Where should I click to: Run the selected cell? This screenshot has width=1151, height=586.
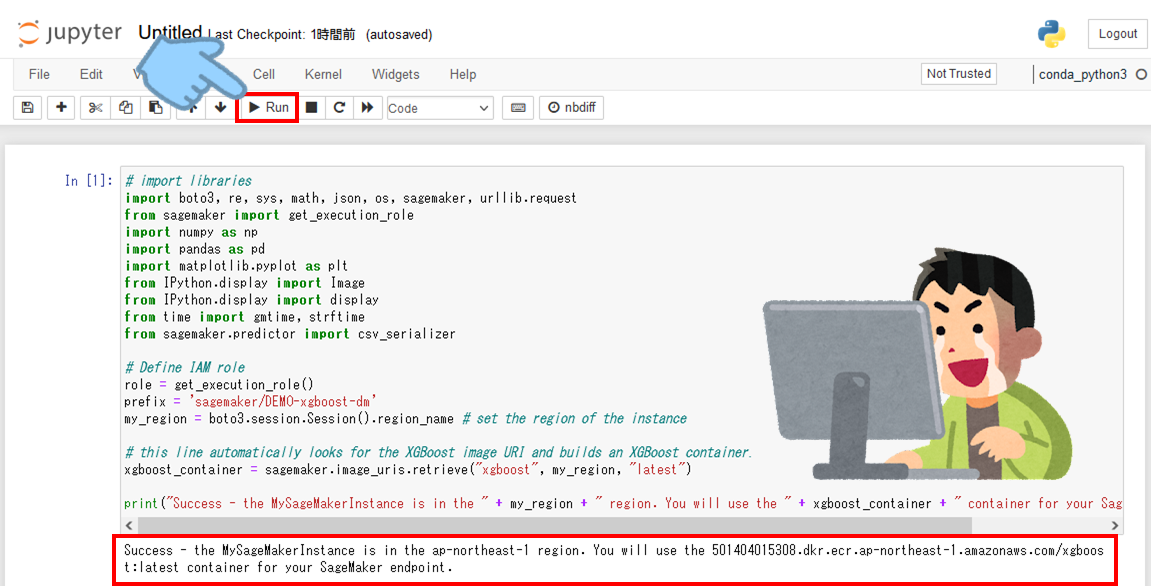[x=268, y=108]
